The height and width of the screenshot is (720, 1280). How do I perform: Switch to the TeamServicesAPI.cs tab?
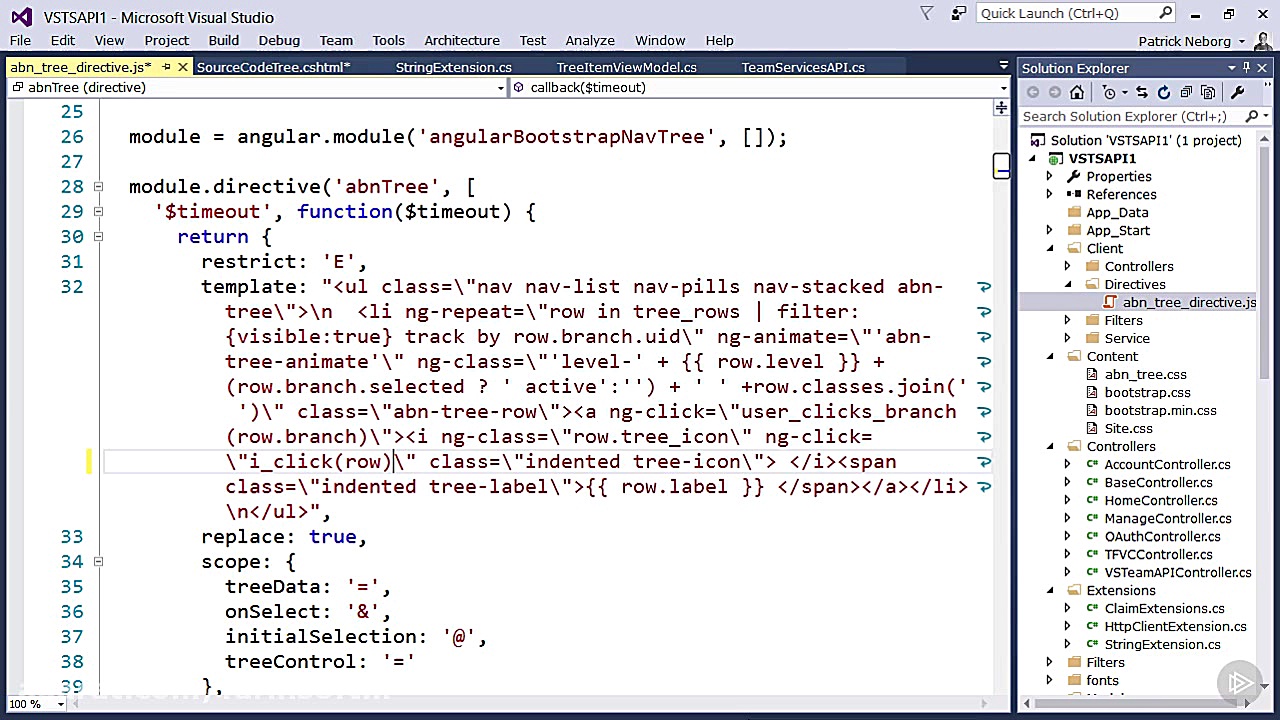803,67
